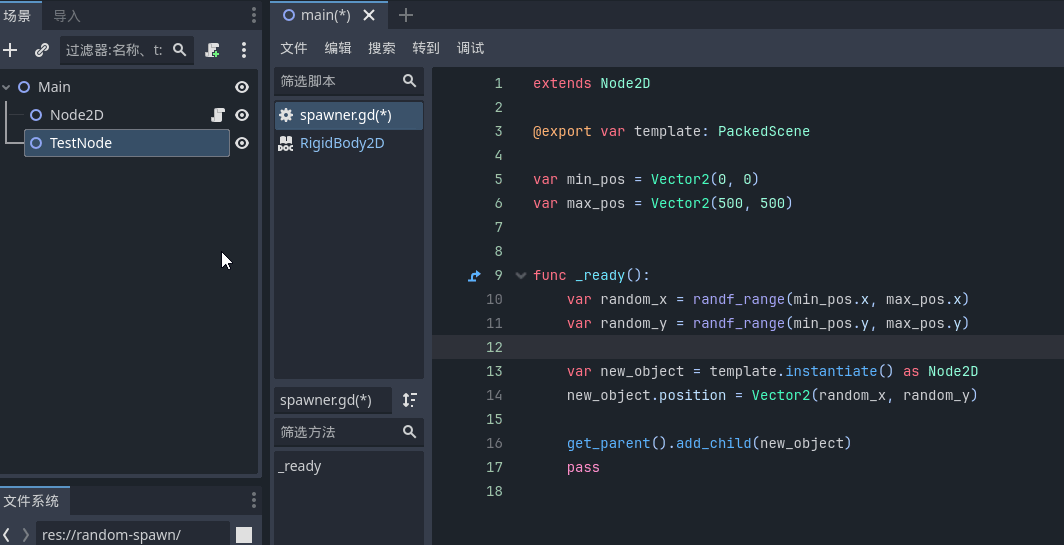Click the add child node plus icon
The height and width of the screenshot is (545, 1064).
(x=11, y=50)
